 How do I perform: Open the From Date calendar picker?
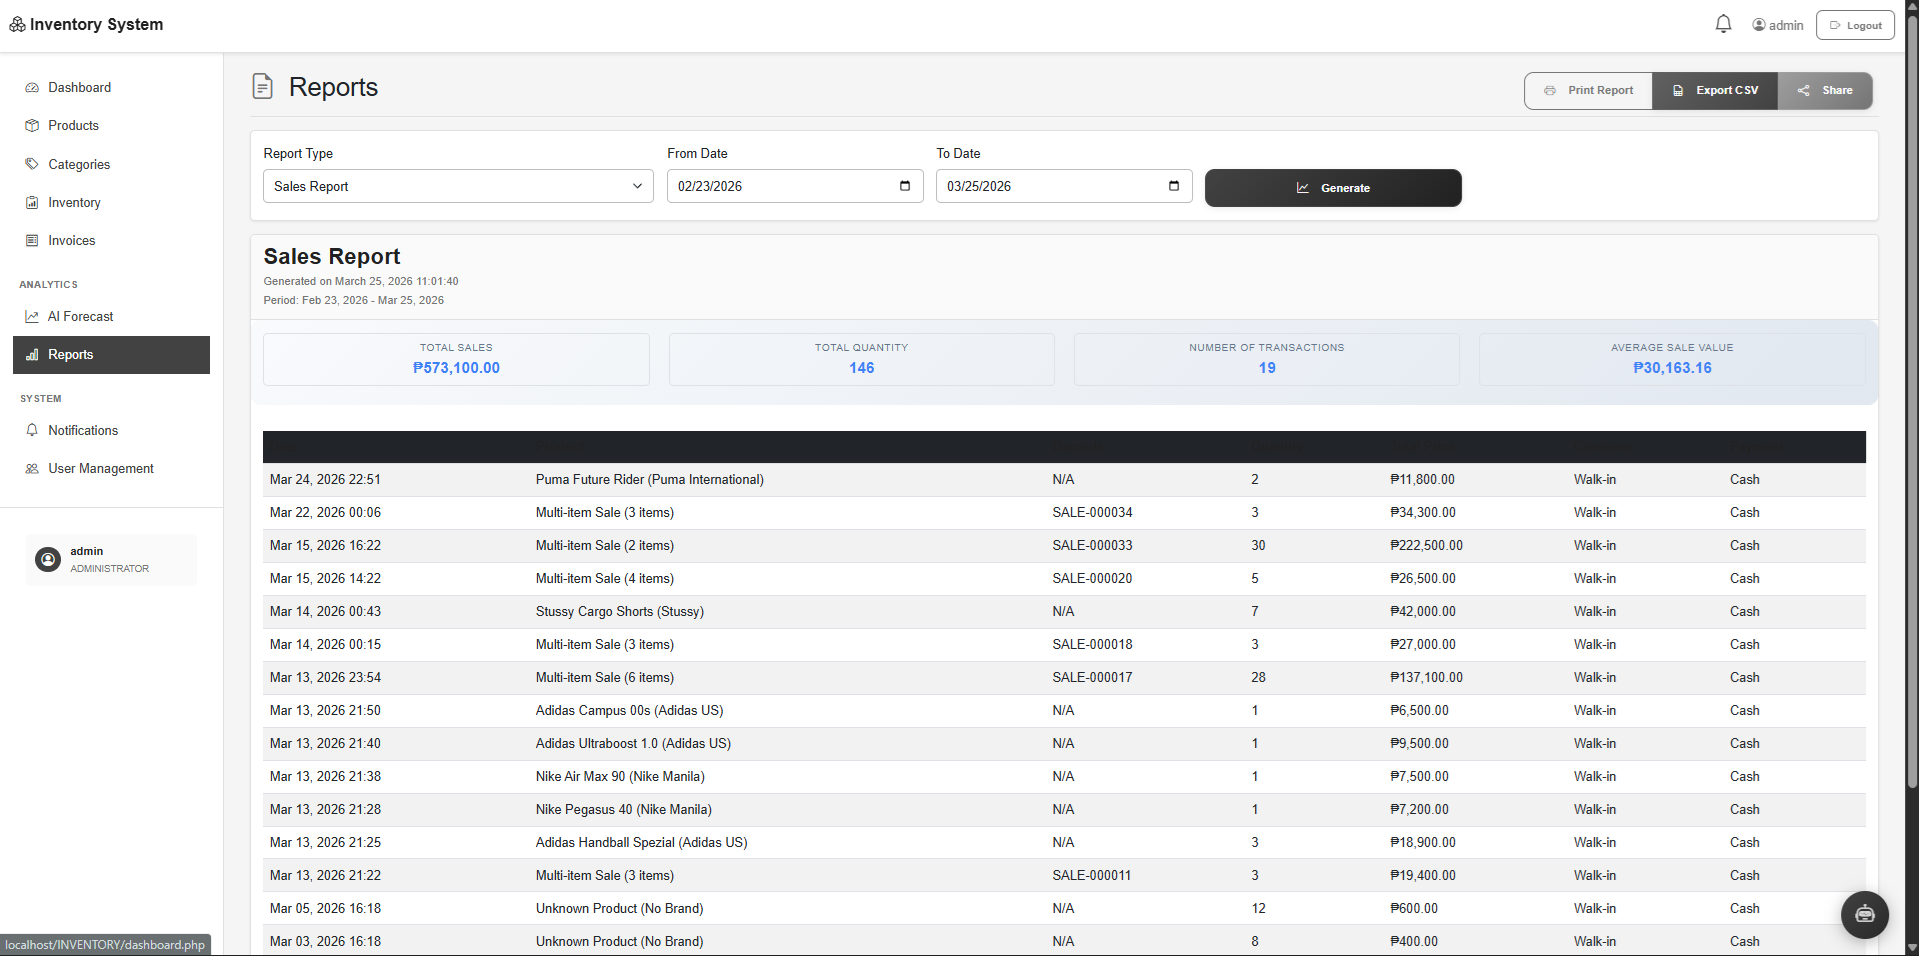tap(904, 186)
